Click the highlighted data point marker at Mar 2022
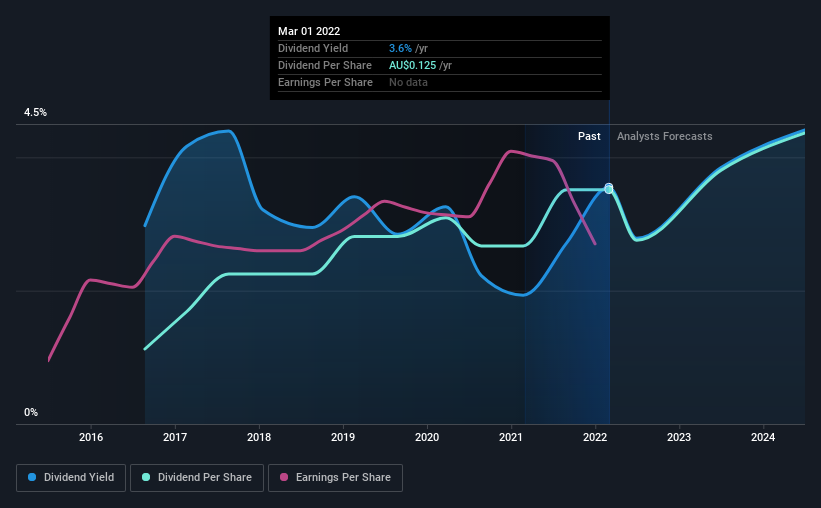 pyautogui.click(x=608, y=189)
